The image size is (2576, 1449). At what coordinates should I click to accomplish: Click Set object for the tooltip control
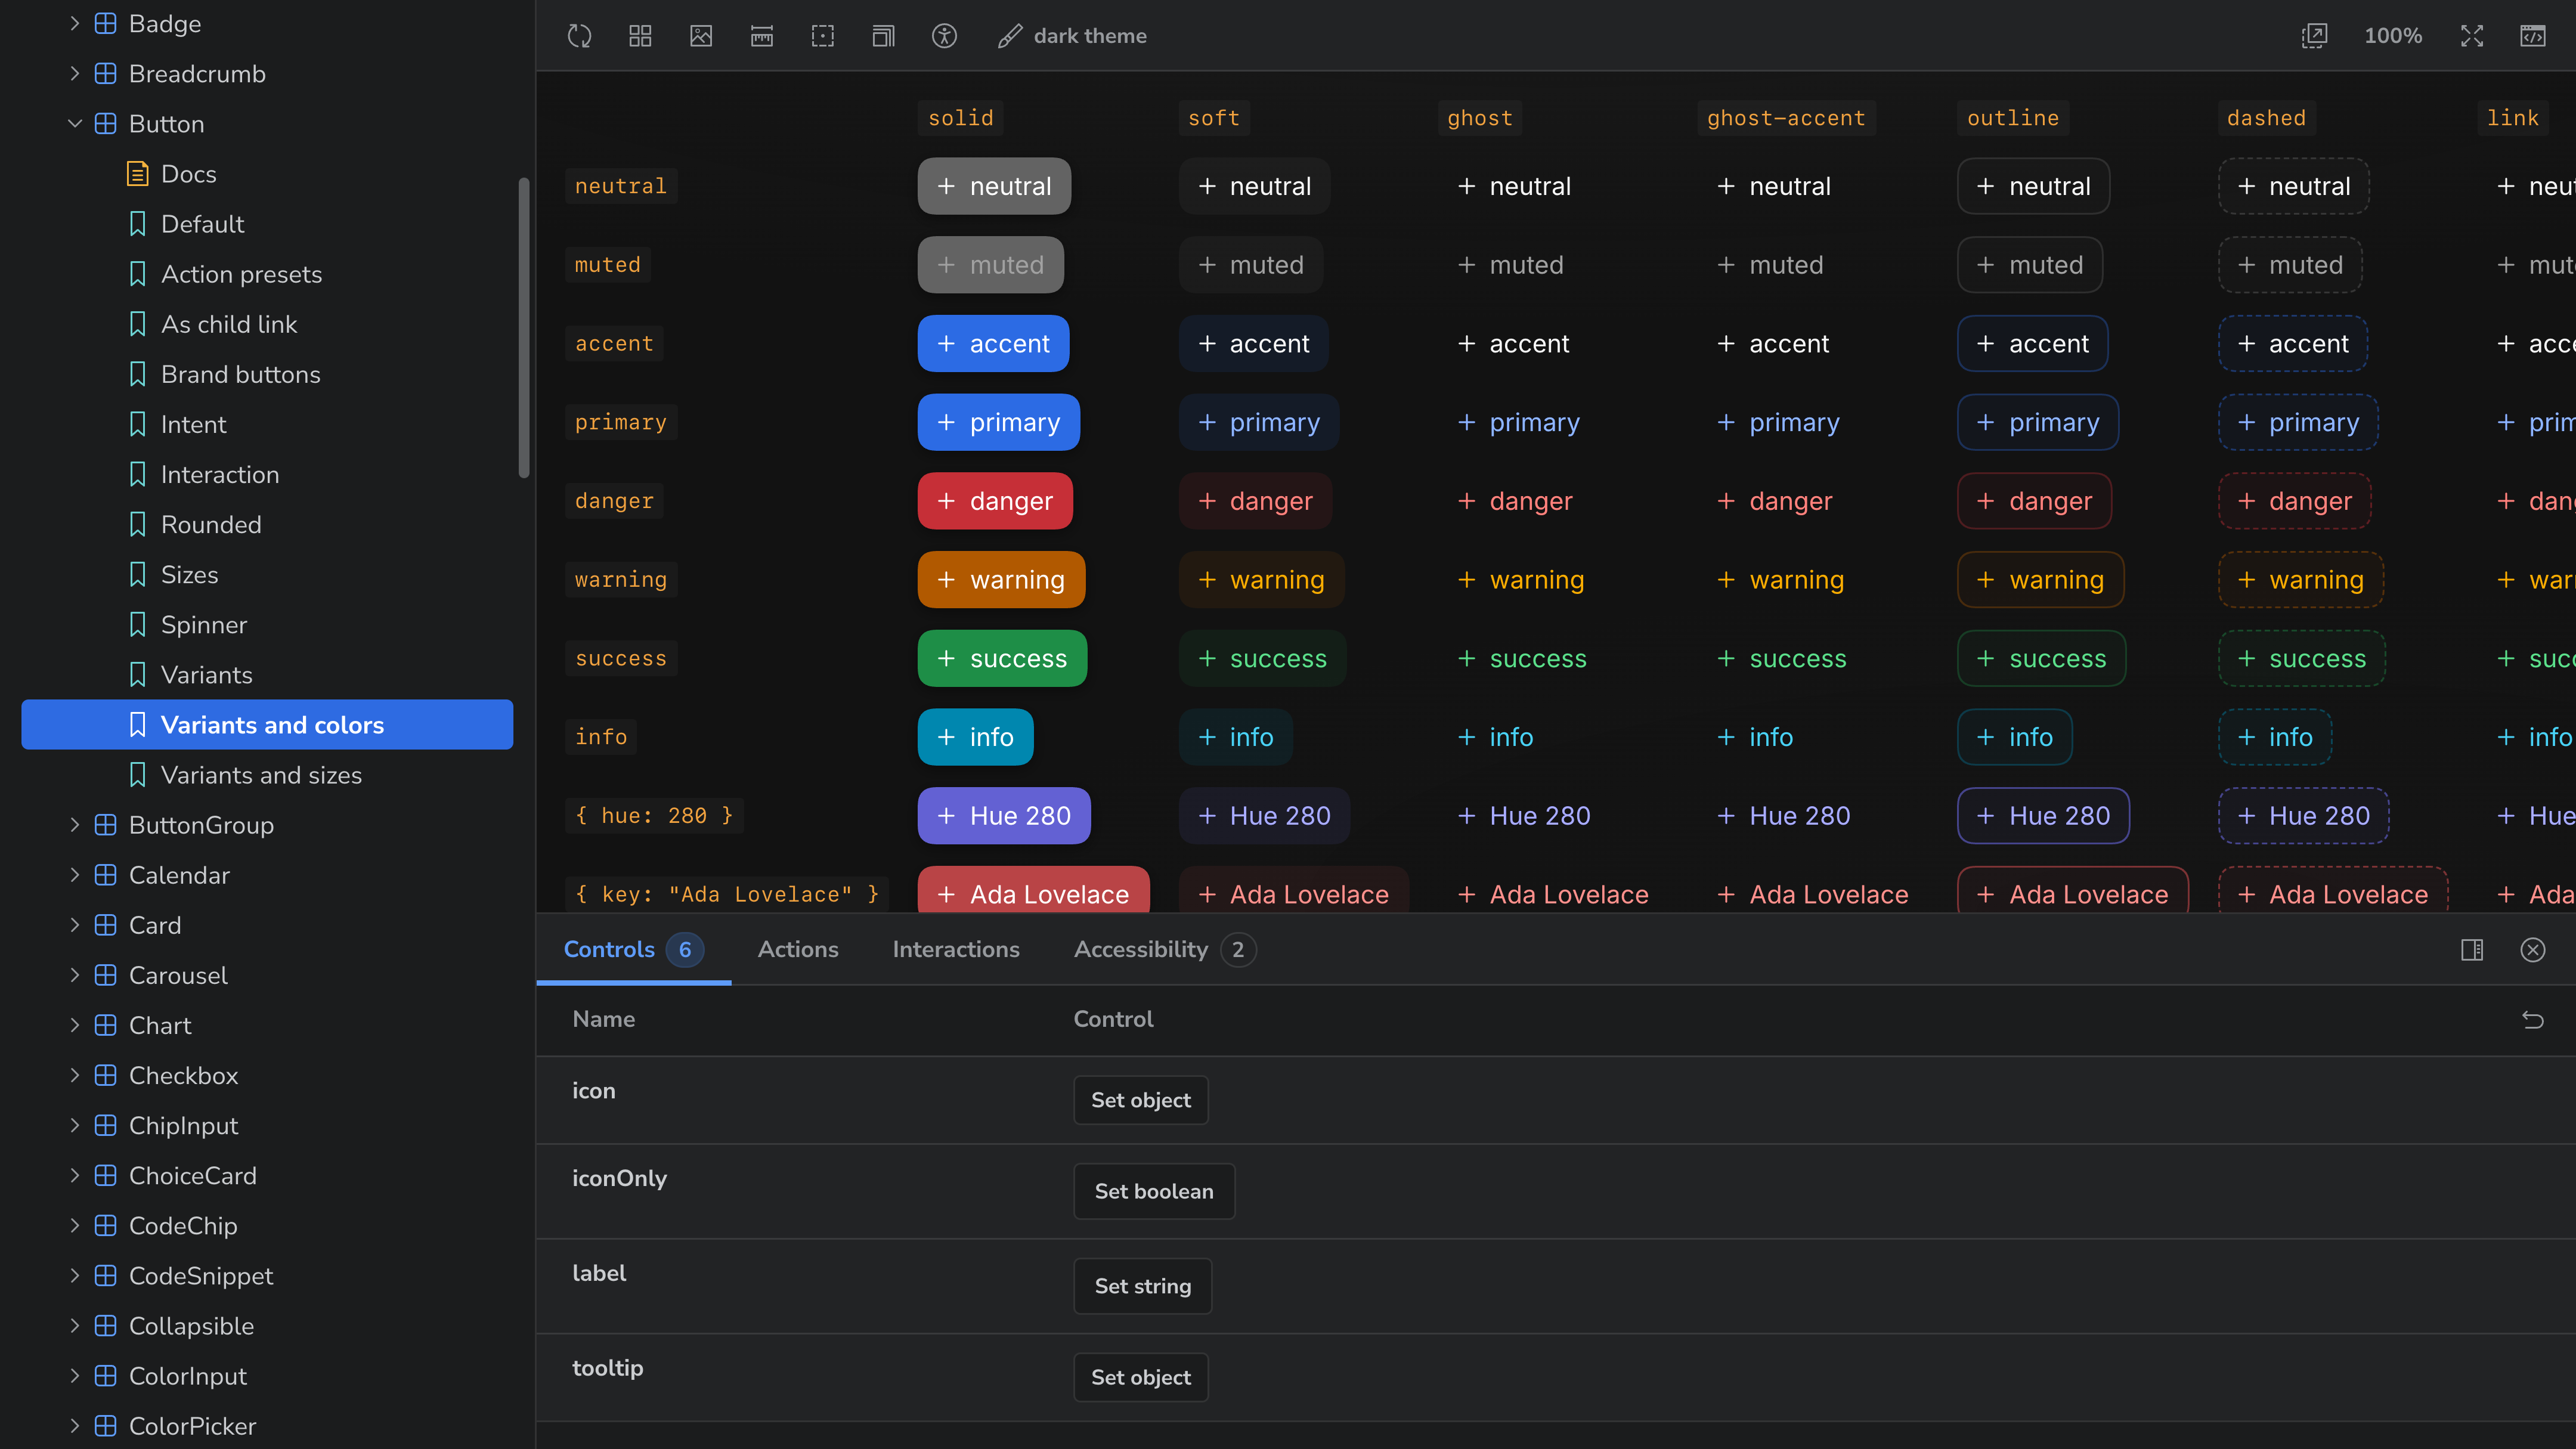pos(1141,1377)
